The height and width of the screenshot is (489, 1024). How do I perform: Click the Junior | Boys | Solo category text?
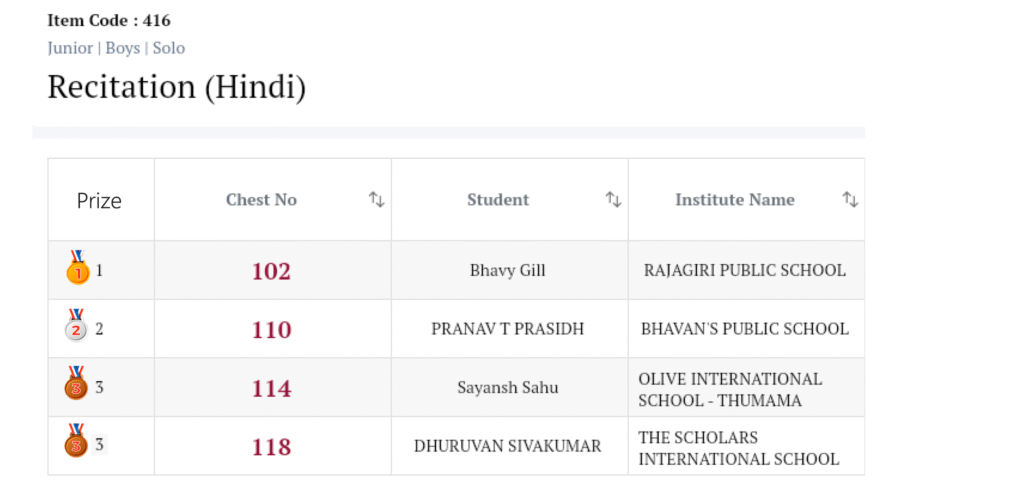pos(116,48)
